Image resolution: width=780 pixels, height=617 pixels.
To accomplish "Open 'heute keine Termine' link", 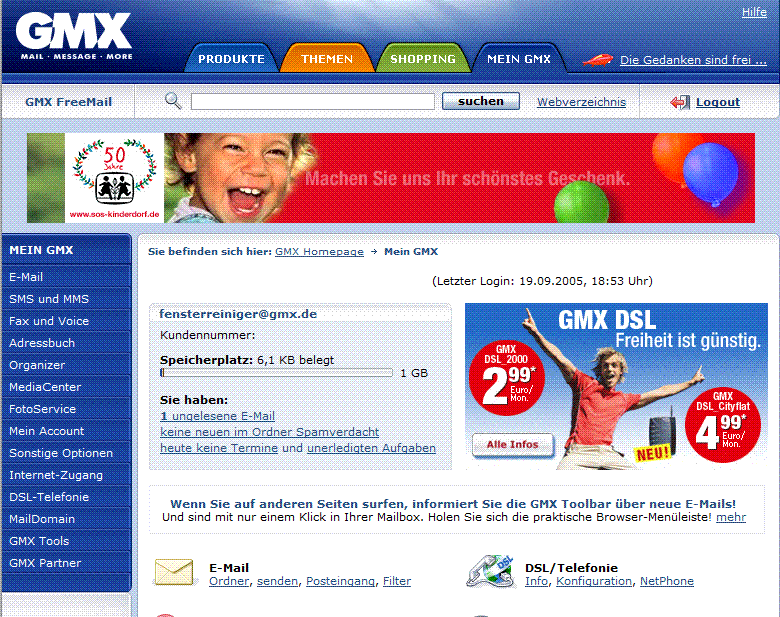I will coord(219,448).
